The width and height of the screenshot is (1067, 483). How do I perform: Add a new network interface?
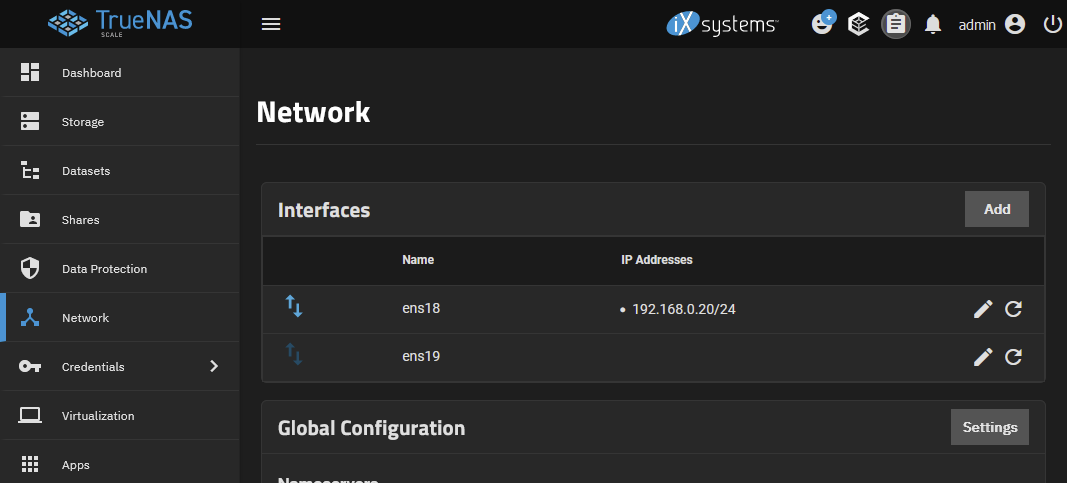tap(996, 209)
